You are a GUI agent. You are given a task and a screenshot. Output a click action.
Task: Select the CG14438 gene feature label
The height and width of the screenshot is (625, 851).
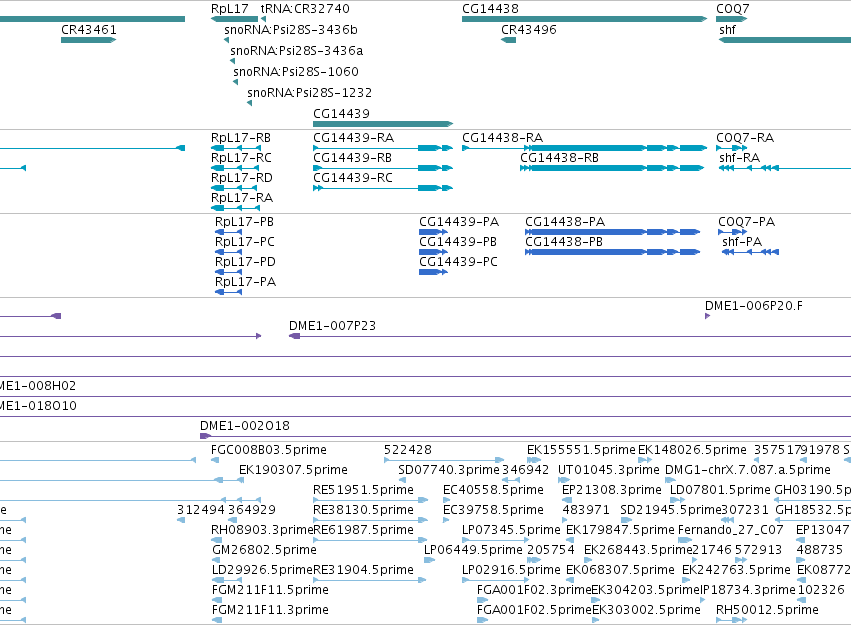[490, 9]
